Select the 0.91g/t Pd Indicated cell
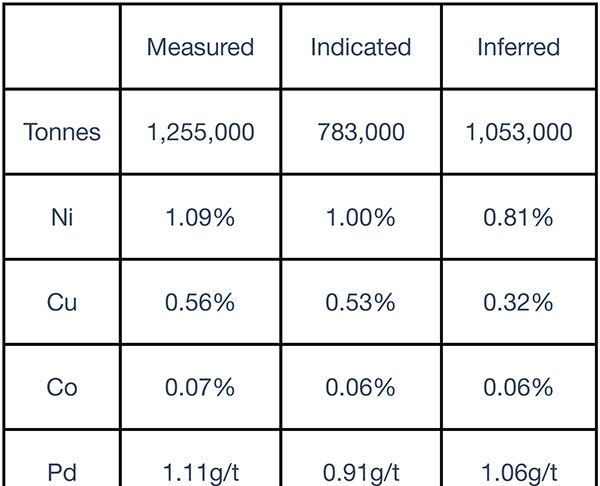600x486 pixels. (360, 472)
